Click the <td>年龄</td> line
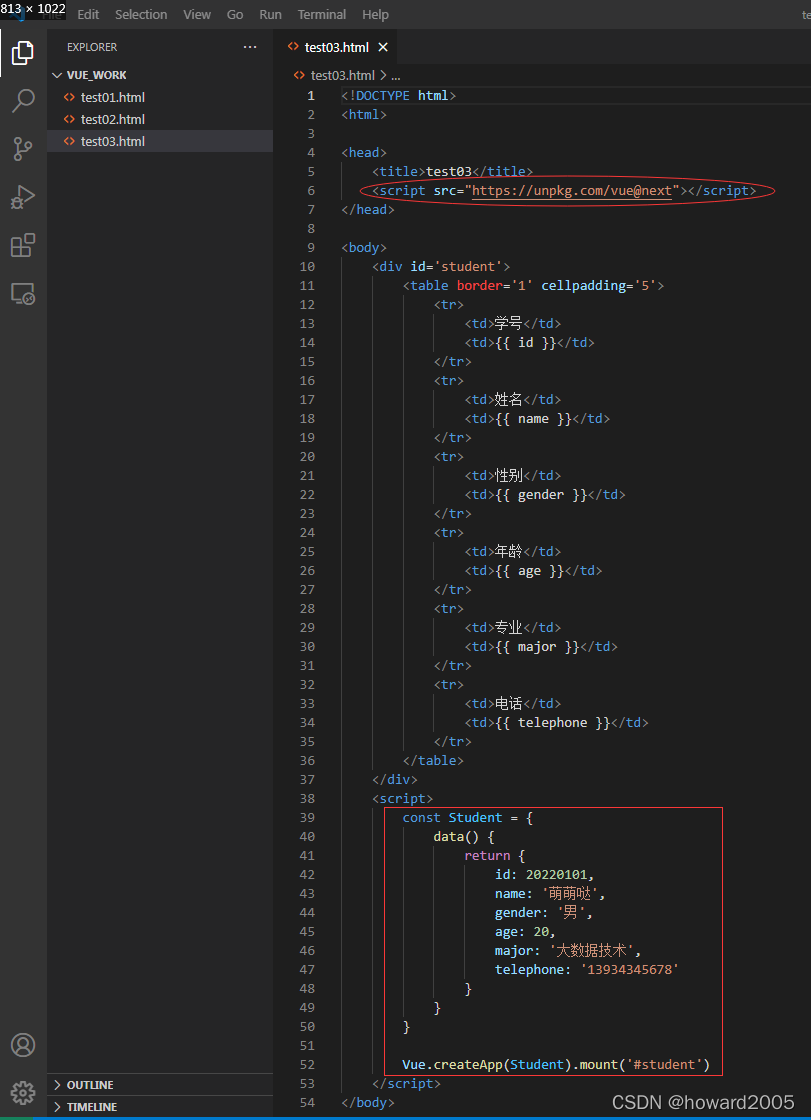811x1120 pixels. [513, 552]
